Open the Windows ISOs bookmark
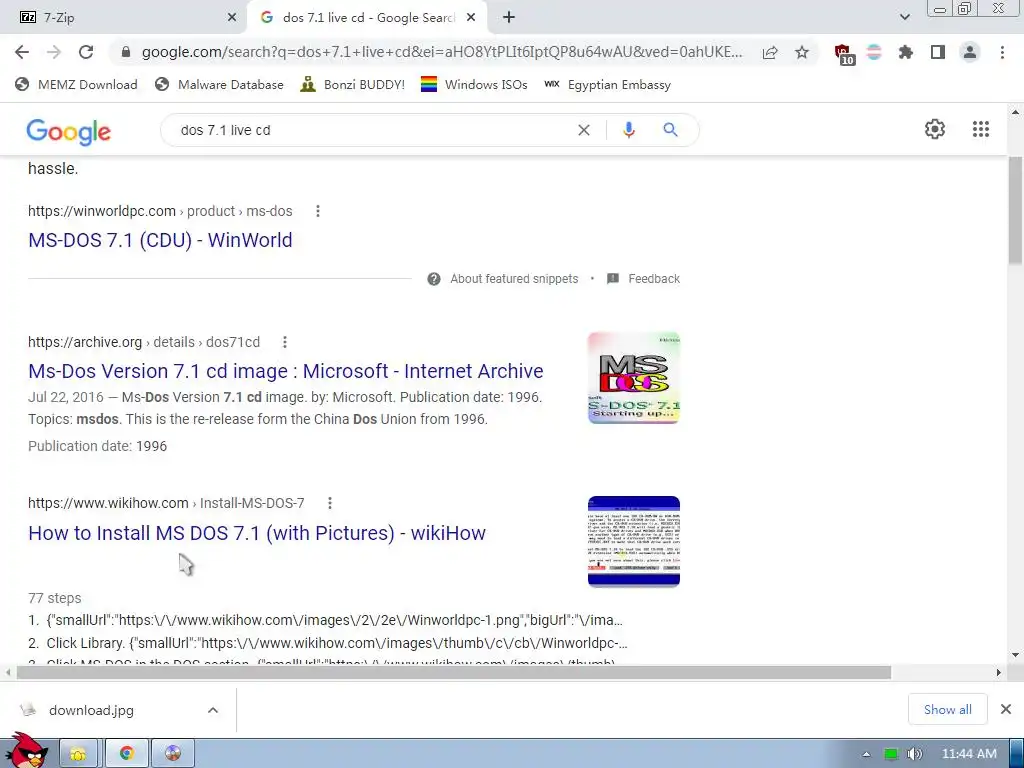This screenshot has height=768, width=1024. [474, 84]
